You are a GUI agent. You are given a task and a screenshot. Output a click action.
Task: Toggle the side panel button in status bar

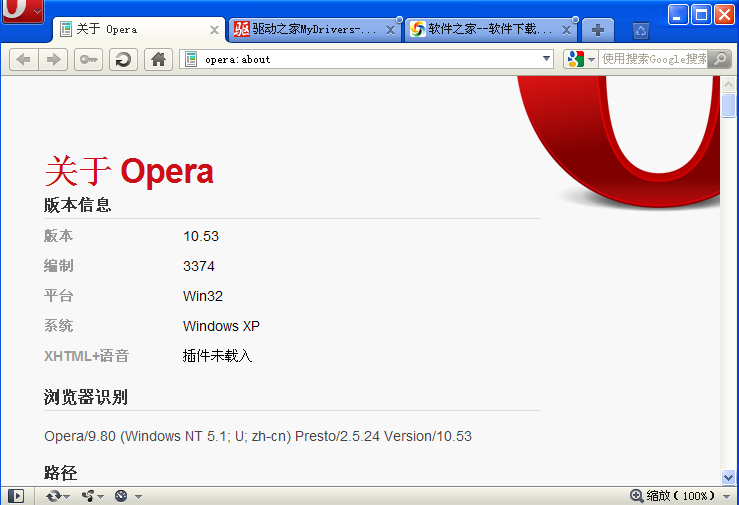tap(16, 496)
